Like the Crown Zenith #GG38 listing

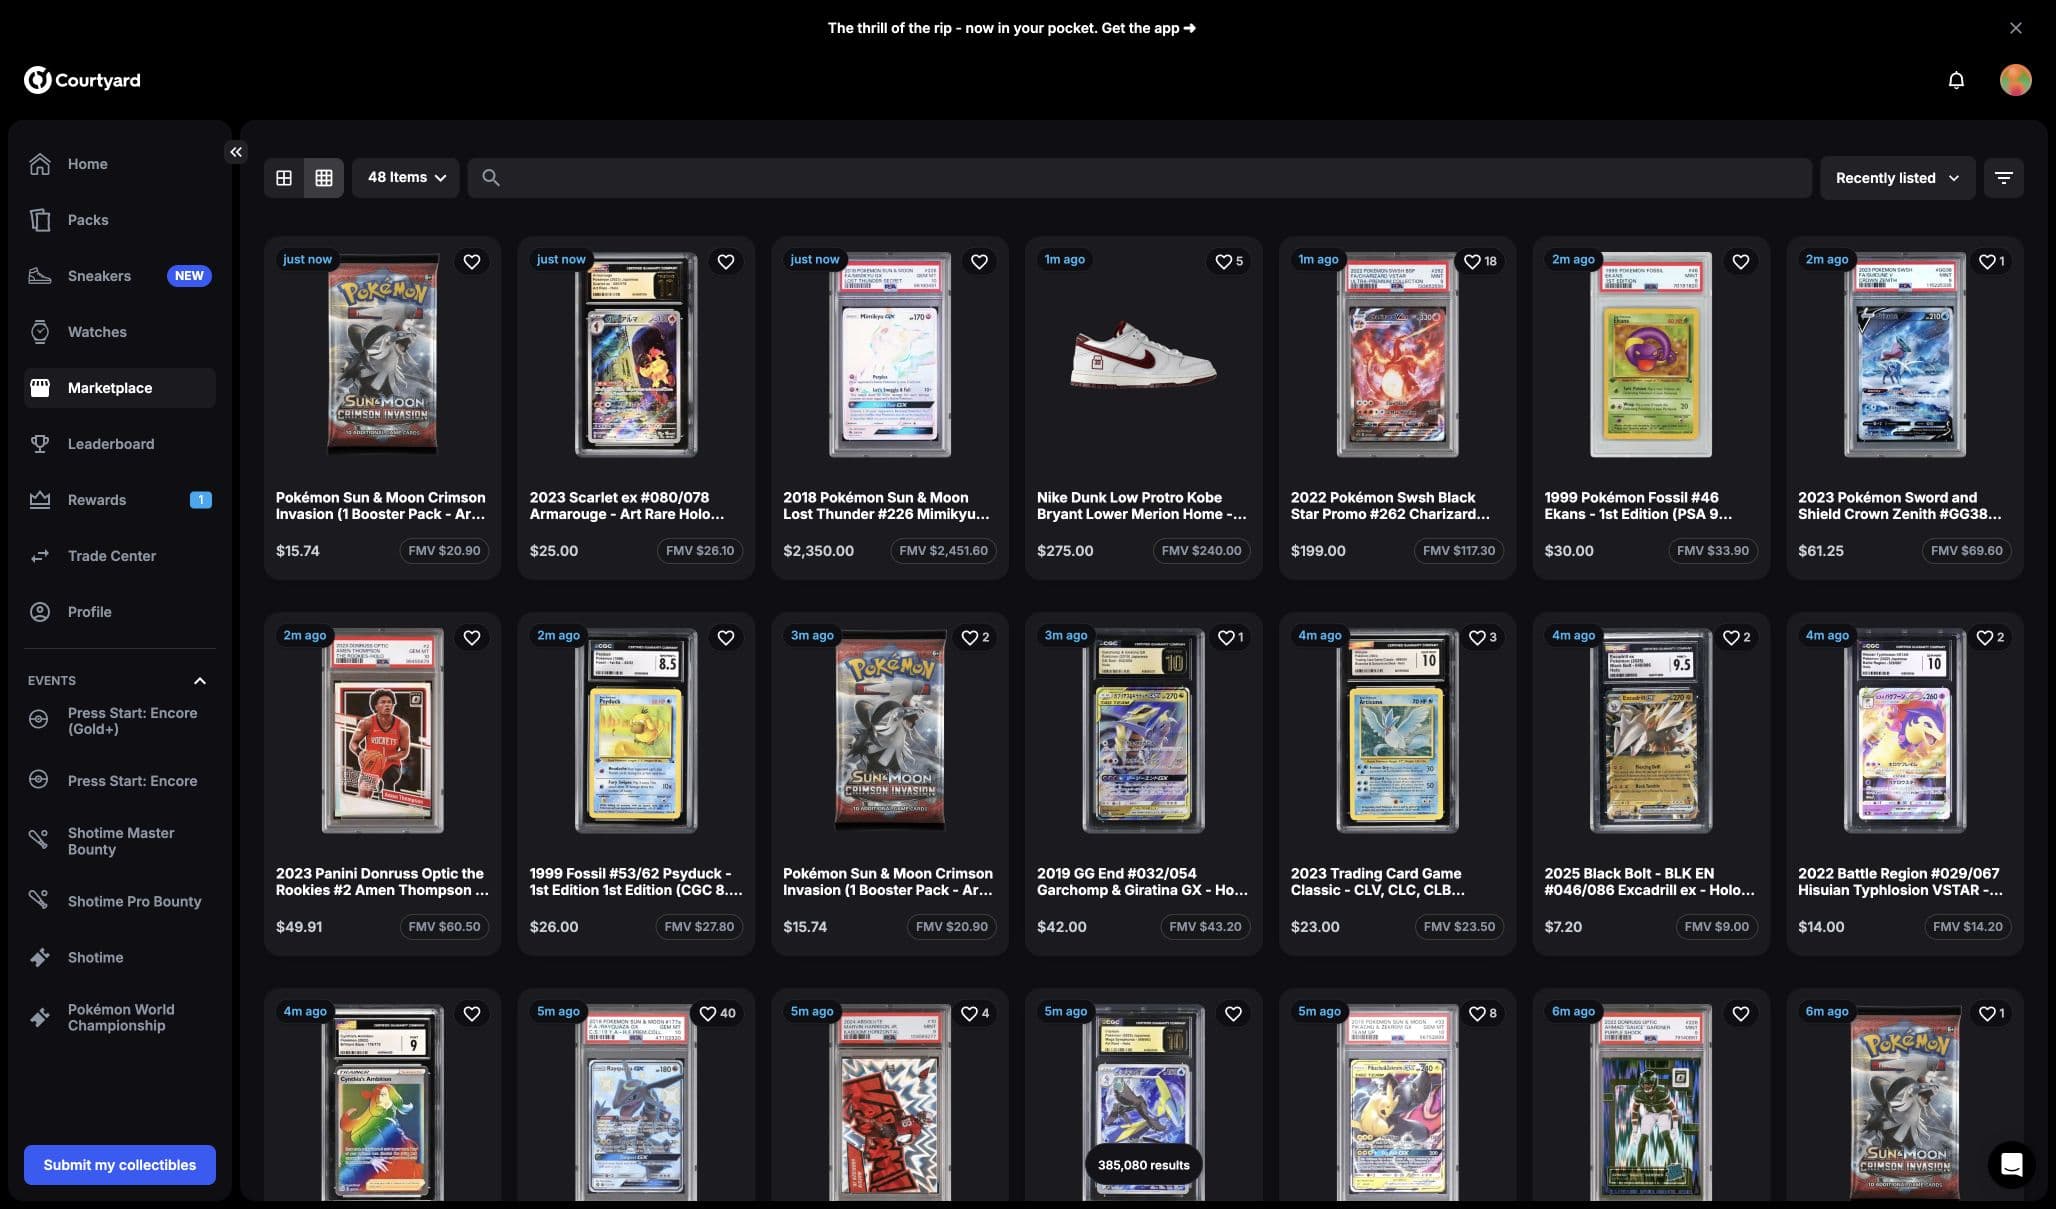point(1991,261)
